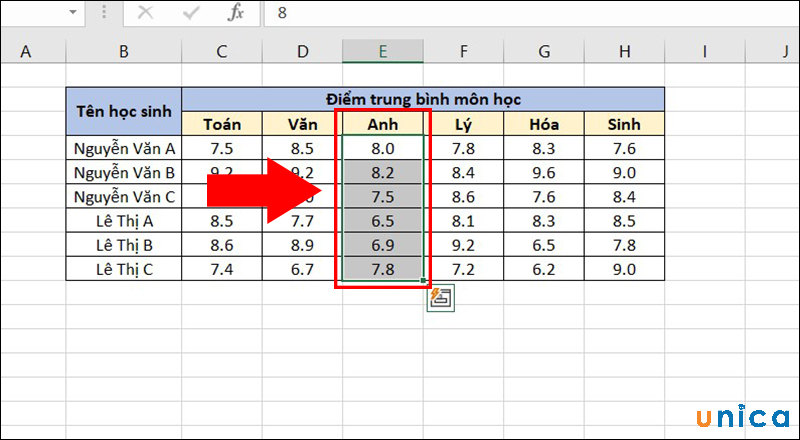Image resolution: width=800 pixels, height=440 pixels.
Task: Click the 'Điểm trung bình môn học' merged header
Action: click(423, 99)
